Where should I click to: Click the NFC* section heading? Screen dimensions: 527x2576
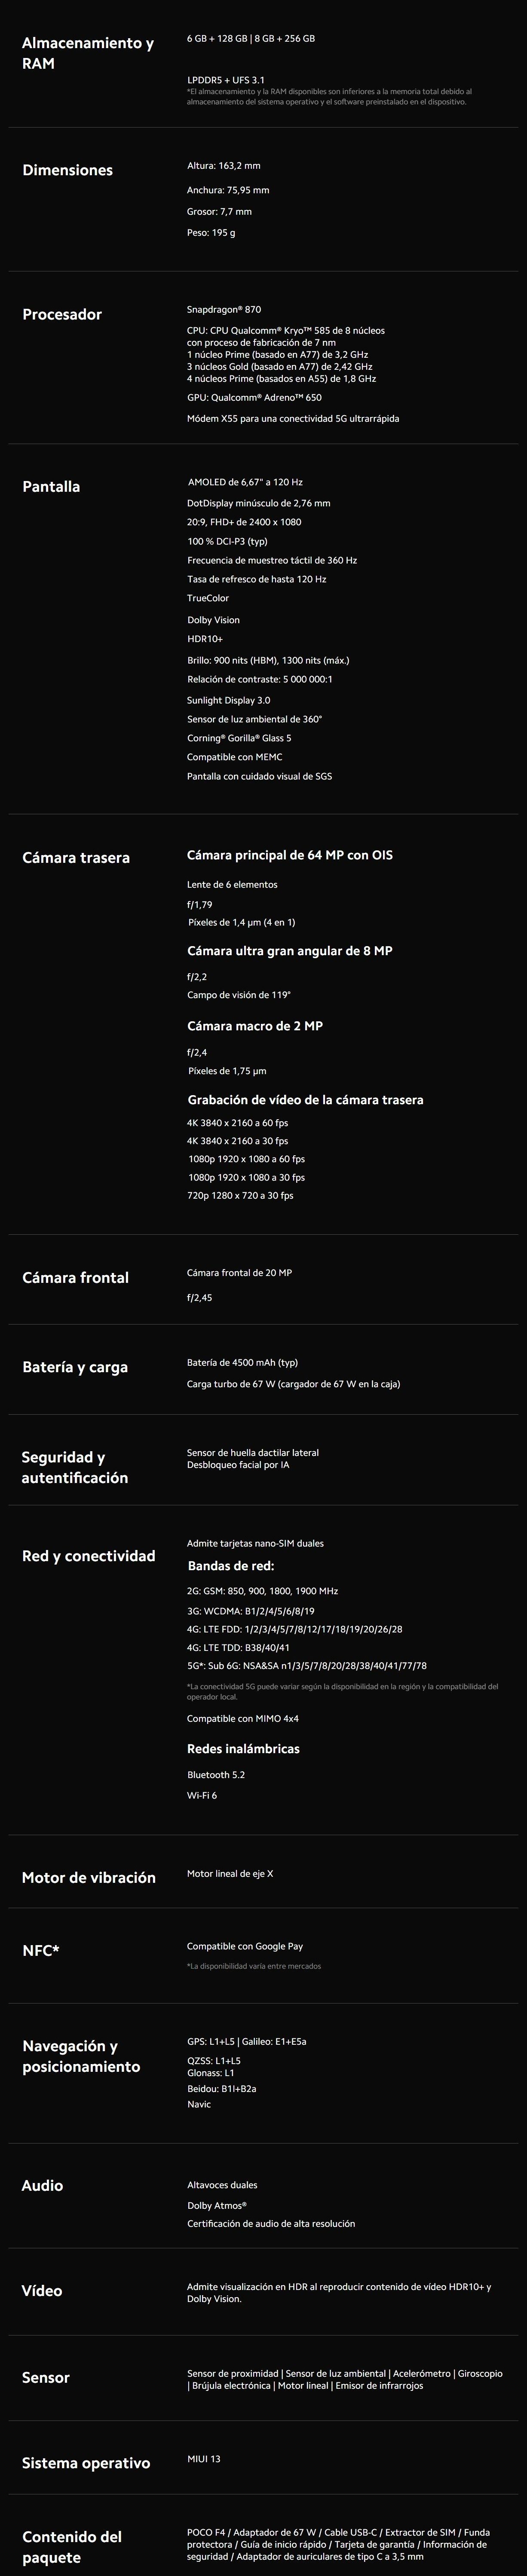(41, 1950)
